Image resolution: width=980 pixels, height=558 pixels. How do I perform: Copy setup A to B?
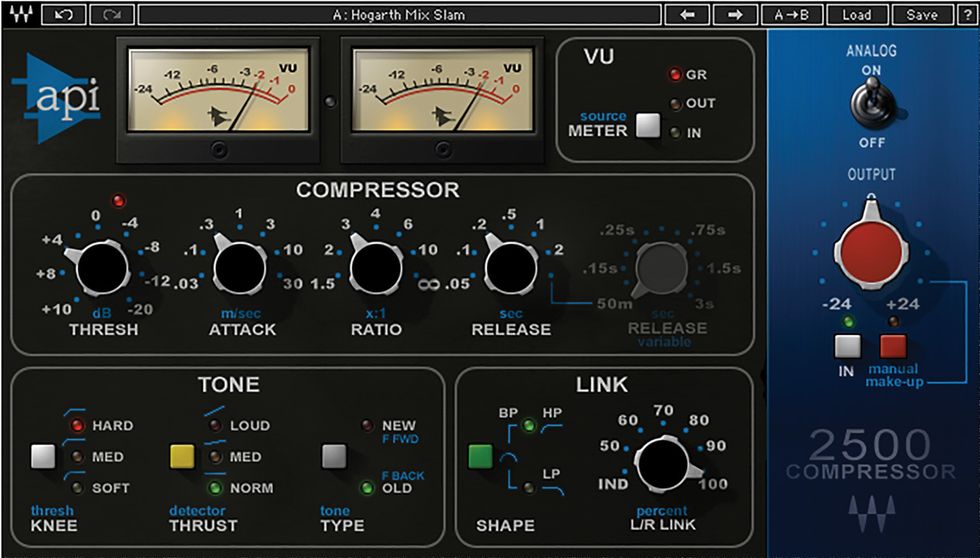click(x=792, y=15)
